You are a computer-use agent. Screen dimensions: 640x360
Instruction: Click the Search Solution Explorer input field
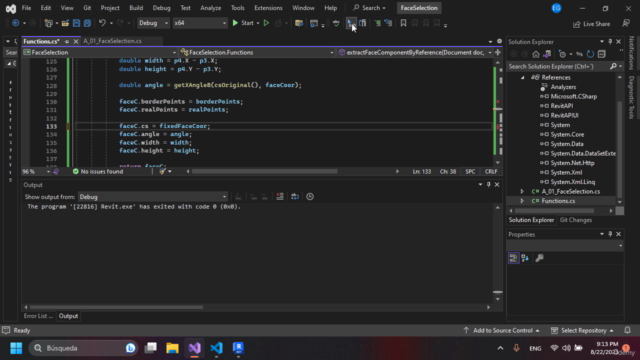pyautogui.click(x=558, y=66)
